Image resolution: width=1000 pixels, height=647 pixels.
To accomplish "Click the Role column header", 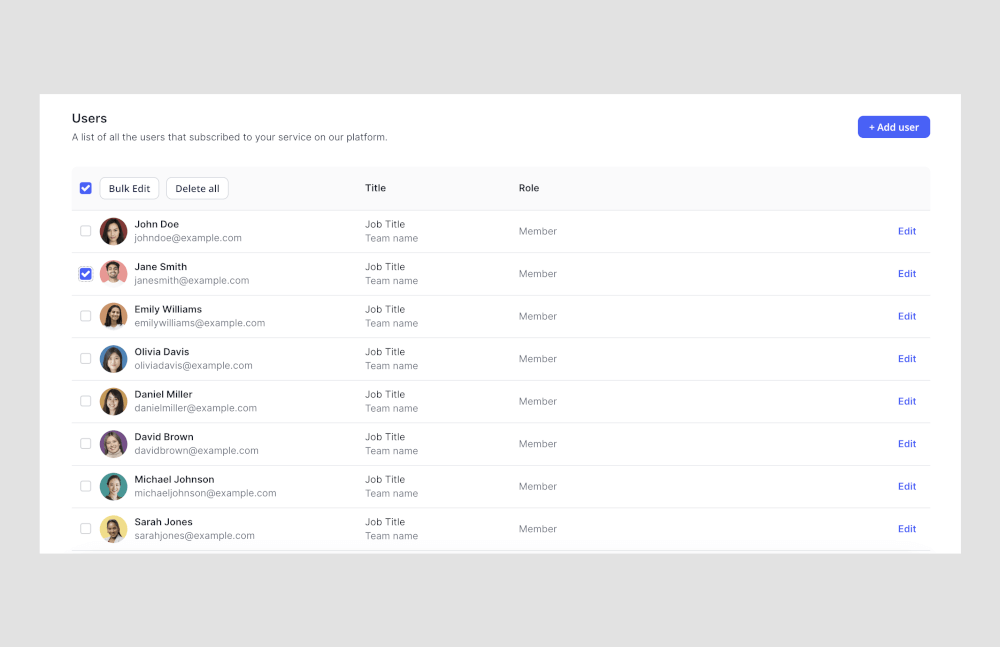I will 529,188.
